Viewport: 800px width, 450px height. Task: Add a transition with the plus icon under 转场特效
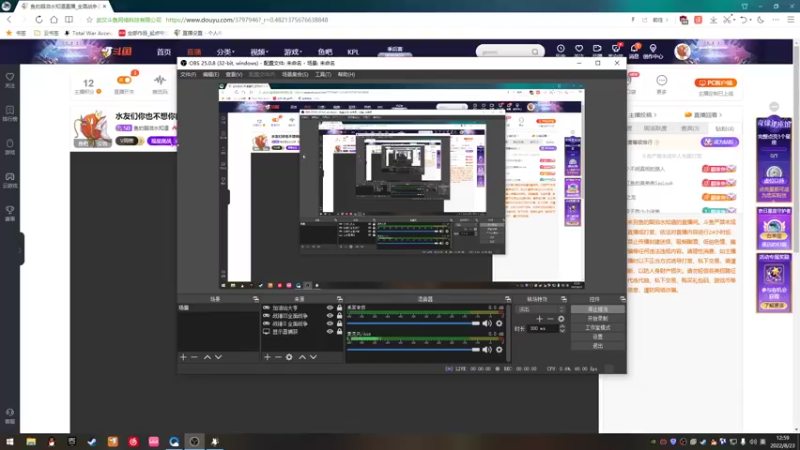[x=539, y=319]
